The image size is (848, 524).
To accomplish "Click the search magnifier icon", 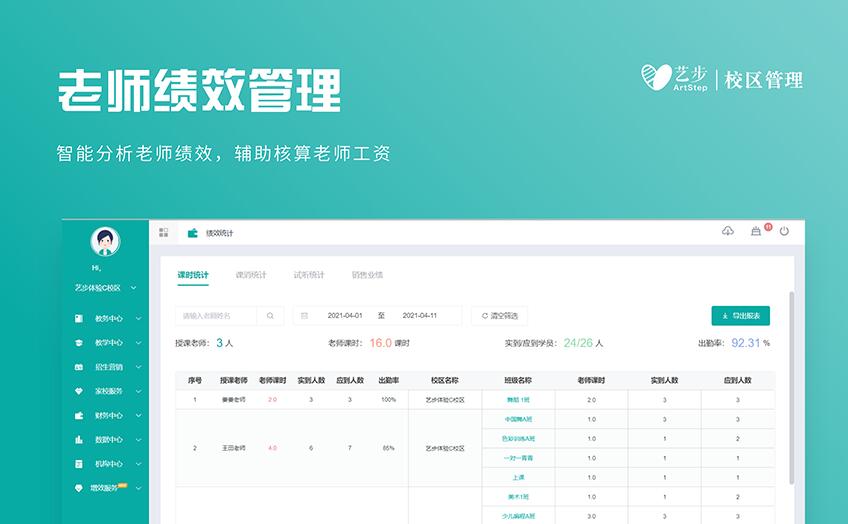I will tap(270, 316).
